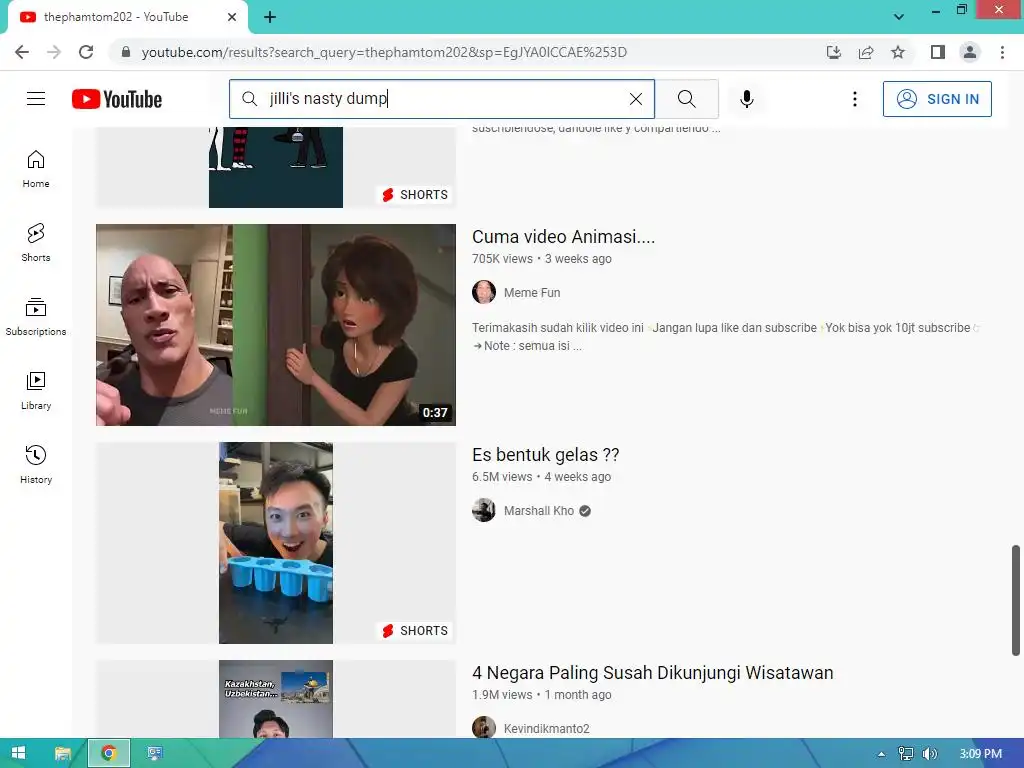This screenshot has width=1024, height=768.
Task: Open History in the sidebar
Action: (36, 464)
